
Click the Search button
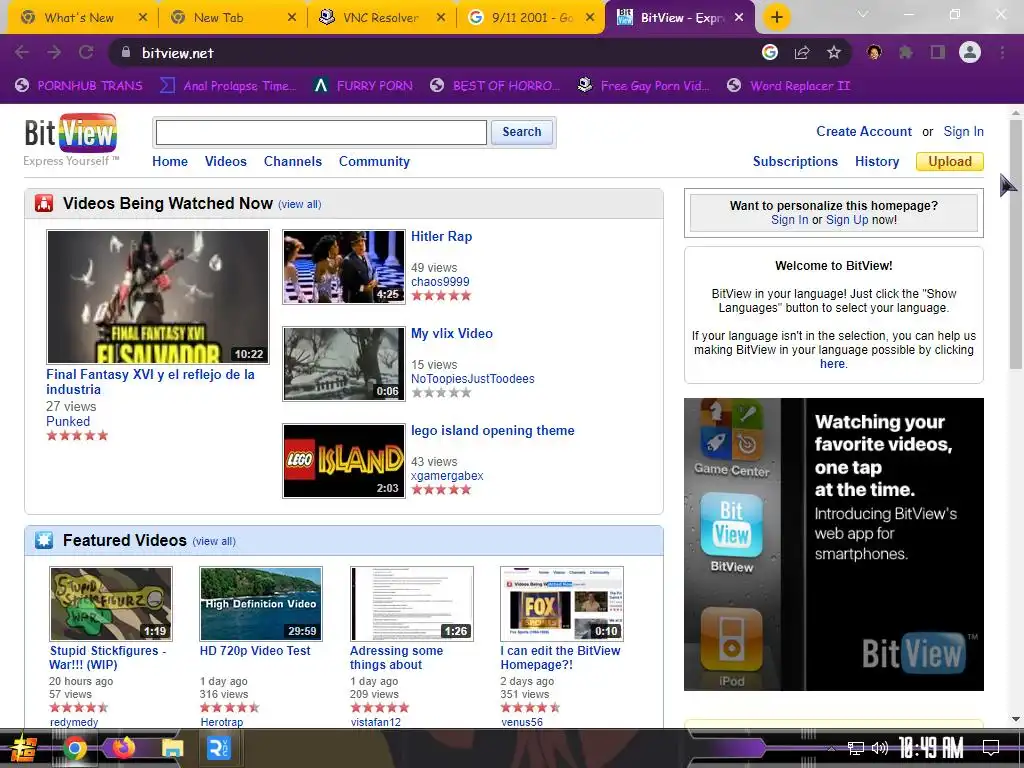coord(522,132)
